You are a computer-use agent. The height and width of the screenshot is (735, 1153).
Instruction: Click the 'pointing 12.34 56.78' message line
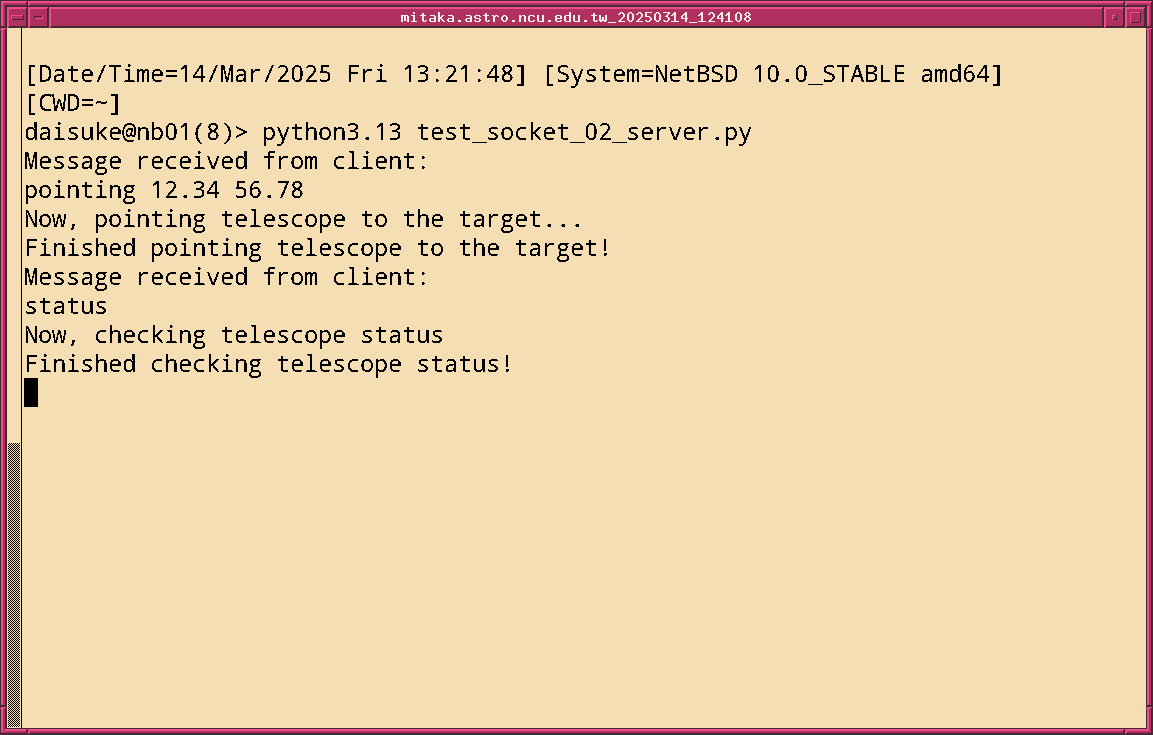pyautogui.click(x=163, y=190)
